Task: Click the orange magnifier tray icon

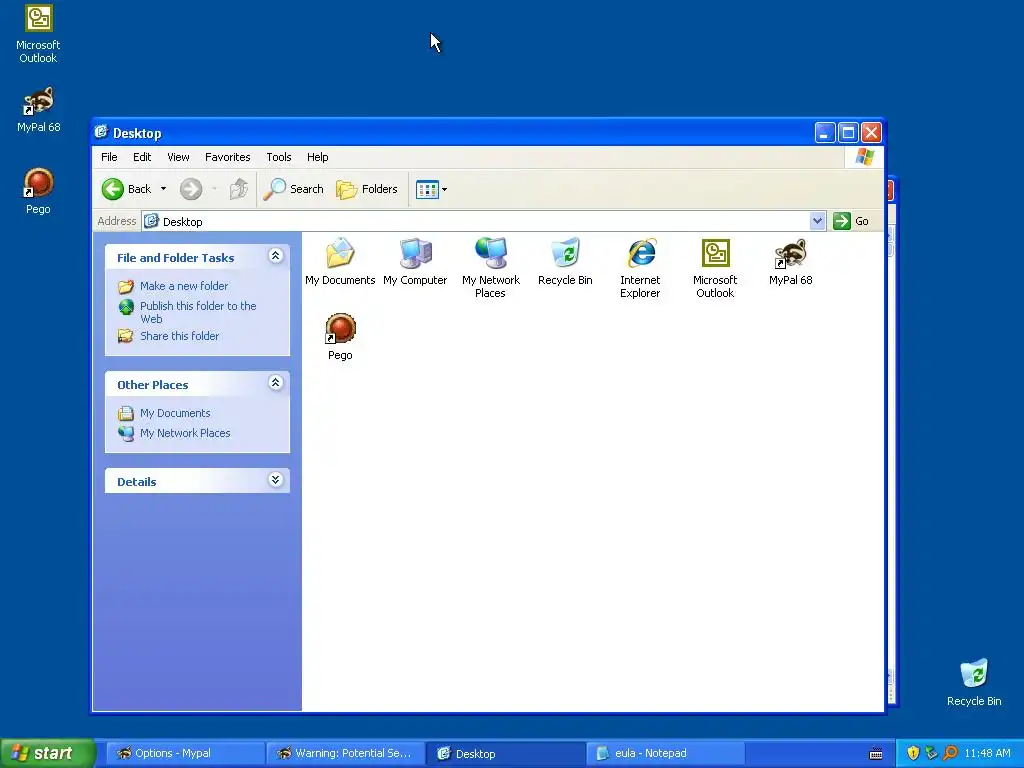Action: [x=950, y=754]
